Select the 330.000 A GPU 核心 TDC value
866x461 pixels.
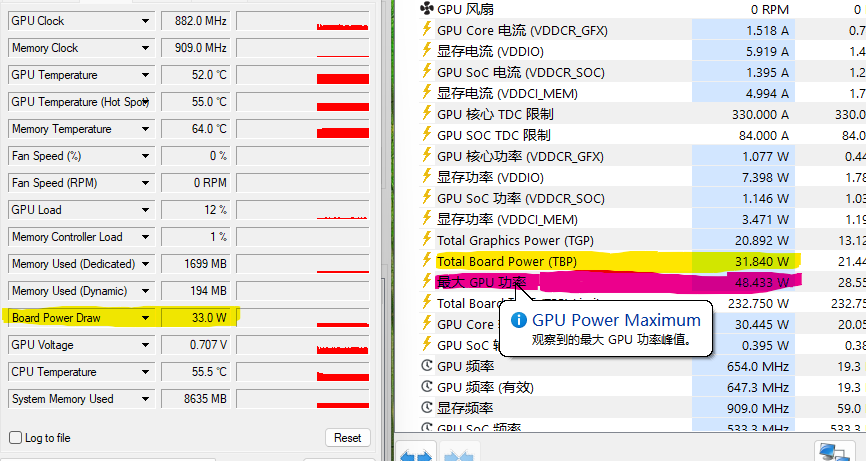tap(760, 114)
